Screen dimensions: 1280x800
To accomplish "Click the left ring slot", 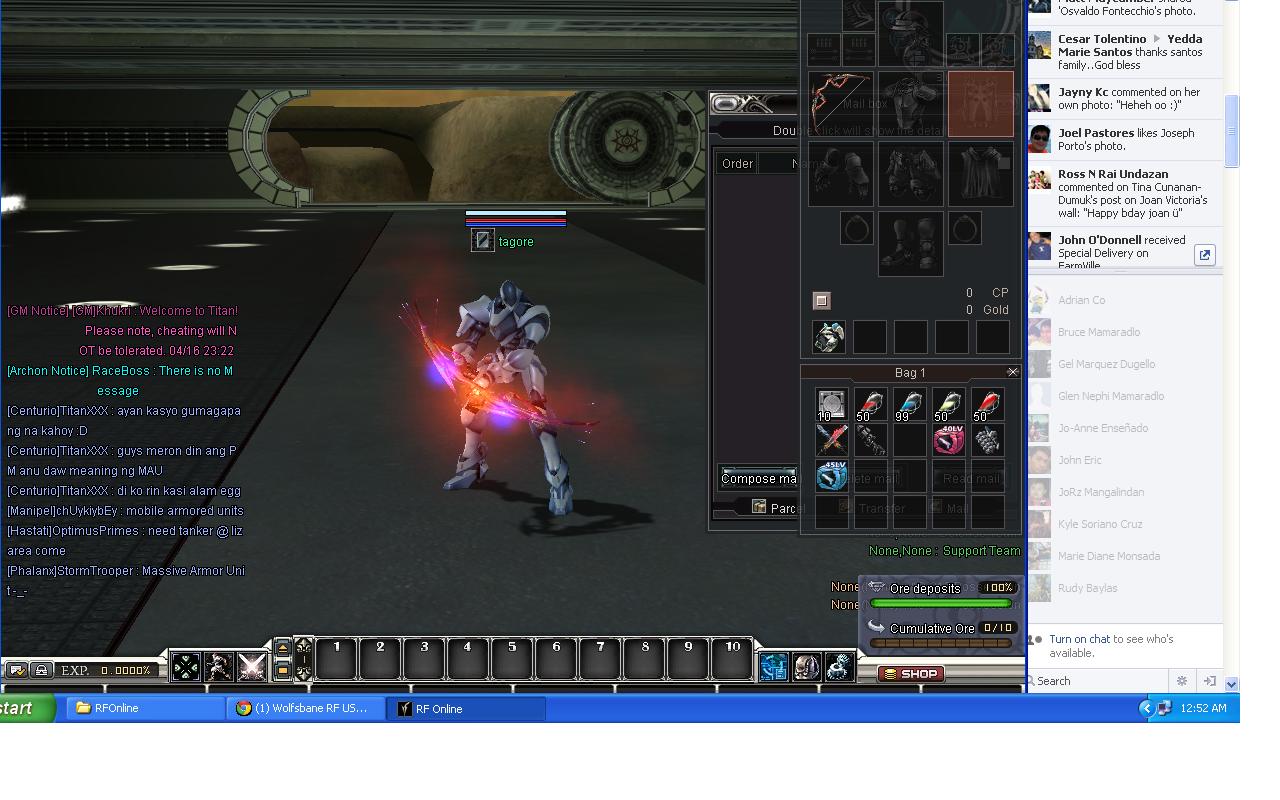I will pos(856,229).
